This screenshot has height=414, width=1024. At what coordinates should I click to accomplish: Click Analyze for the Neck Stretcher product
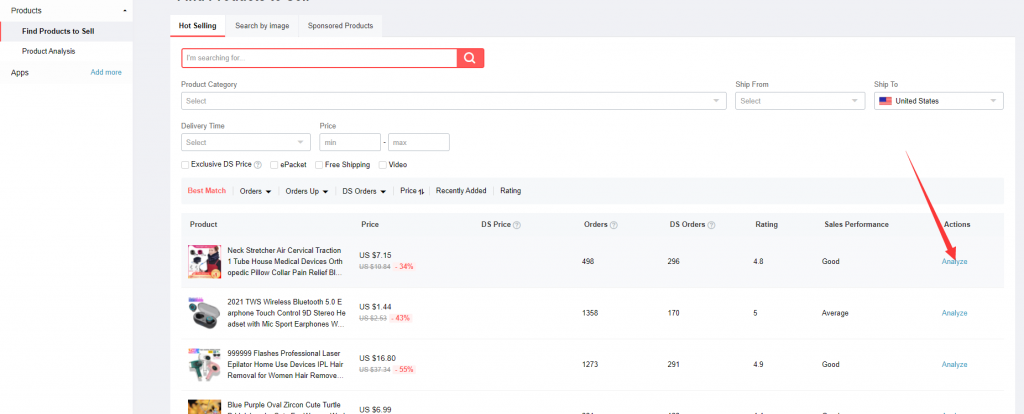[954, 261]
